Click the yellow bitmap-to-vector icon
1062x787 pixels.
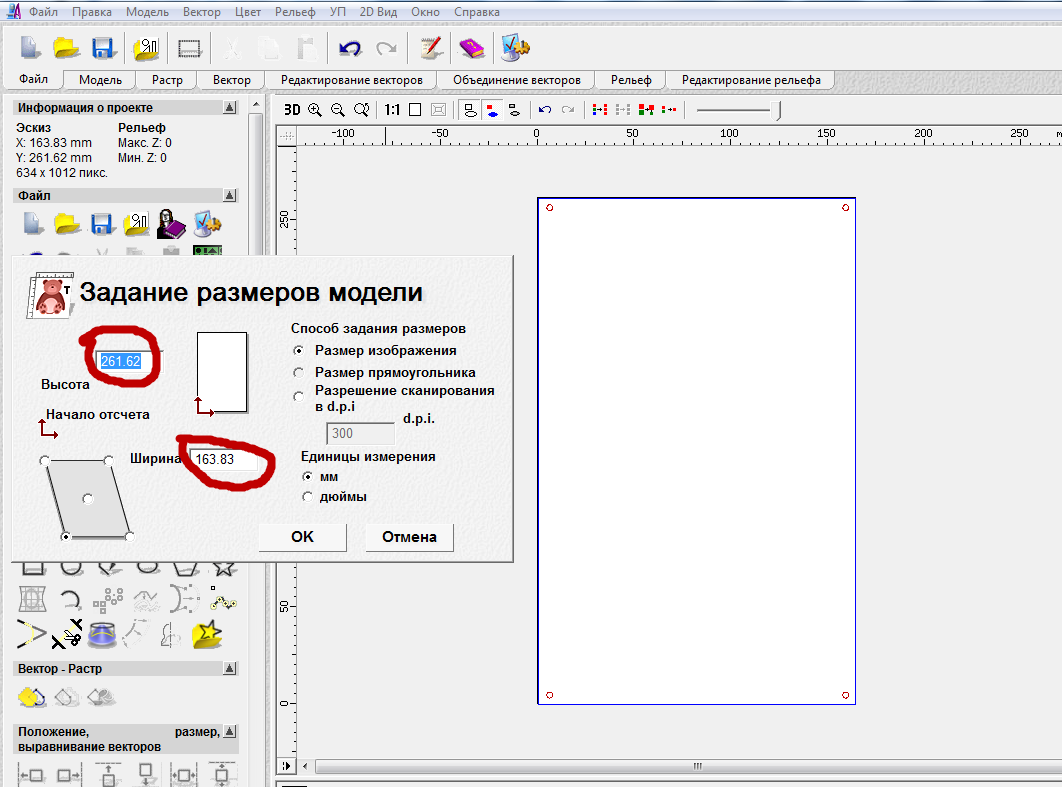32,697
